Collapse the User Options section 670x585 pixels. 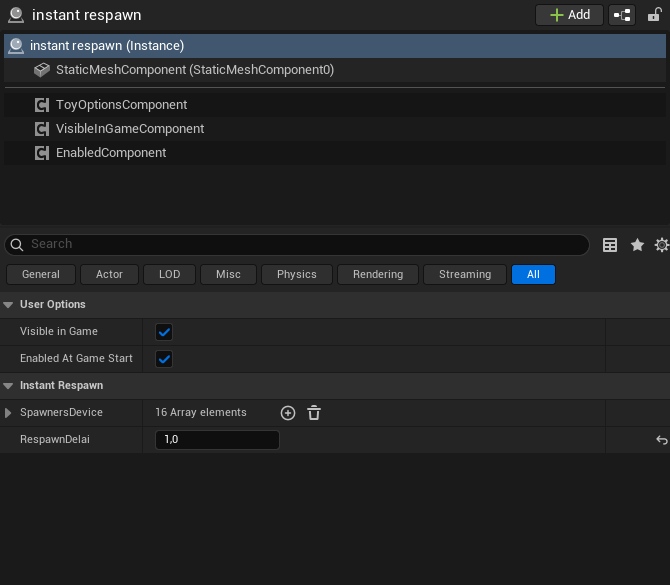9,305
